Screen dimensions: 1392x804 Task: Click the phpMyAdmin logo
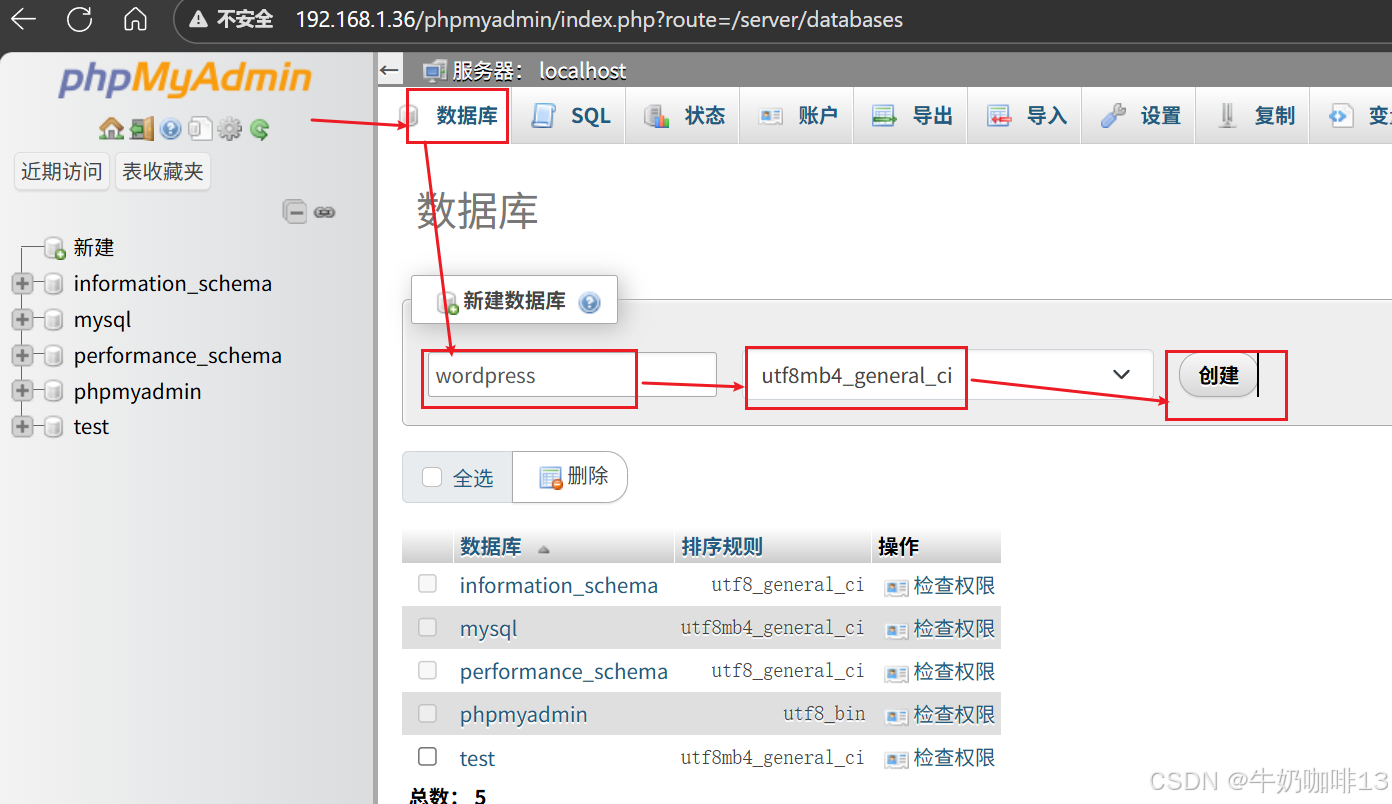(x=185, y=78)
